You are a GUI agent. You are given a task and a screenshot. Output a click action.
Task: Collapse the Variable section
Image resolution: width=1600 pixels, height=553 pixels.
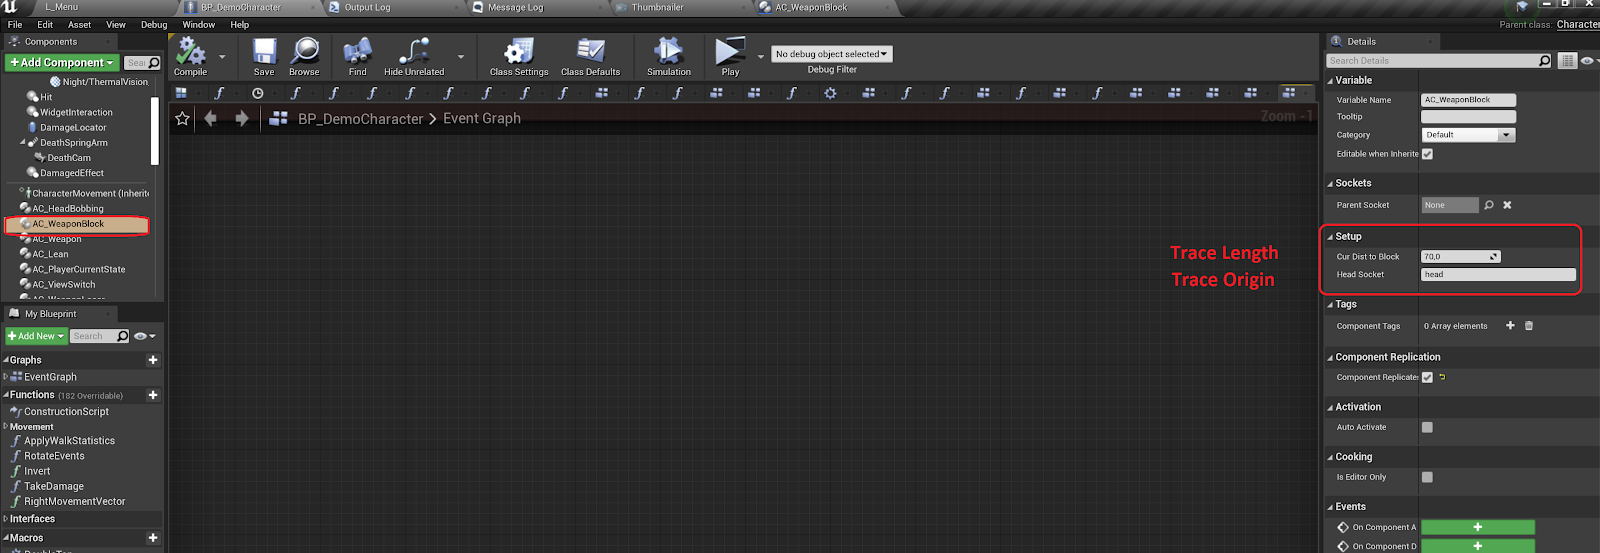tap(1330, 81)
